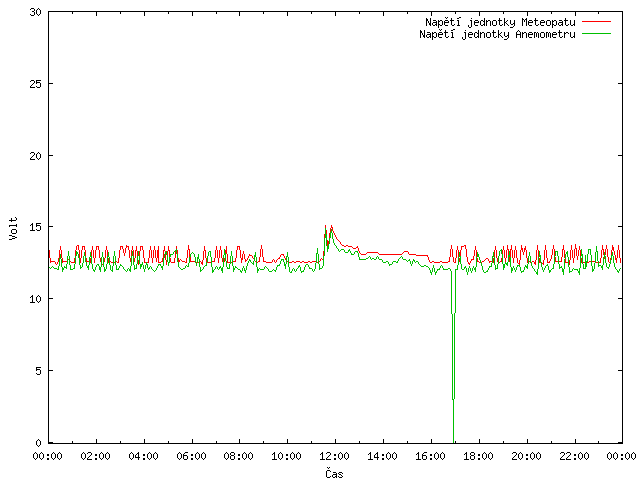Click the 22:00 time label
Viewport: 640px width, 480px height.
tap(574, 456)
